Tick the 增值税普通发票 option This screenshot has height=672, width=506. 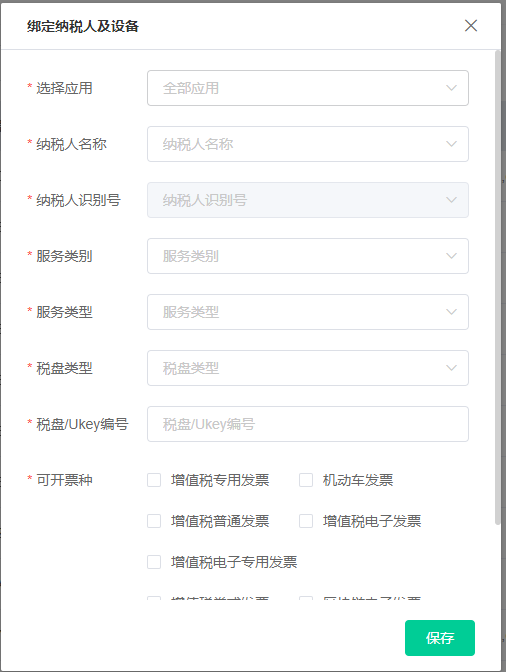pyautogui.click(x=154, y=521)
